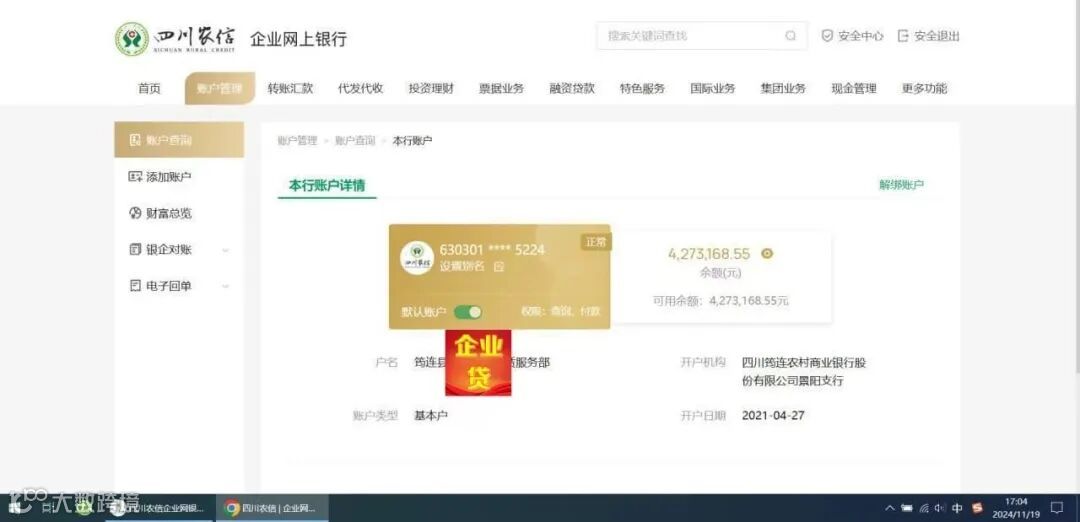The width and height of the screenshot is (1080, 522).
Task: Click the Chrome icon in the taskbar
Action: click(232, 509)
